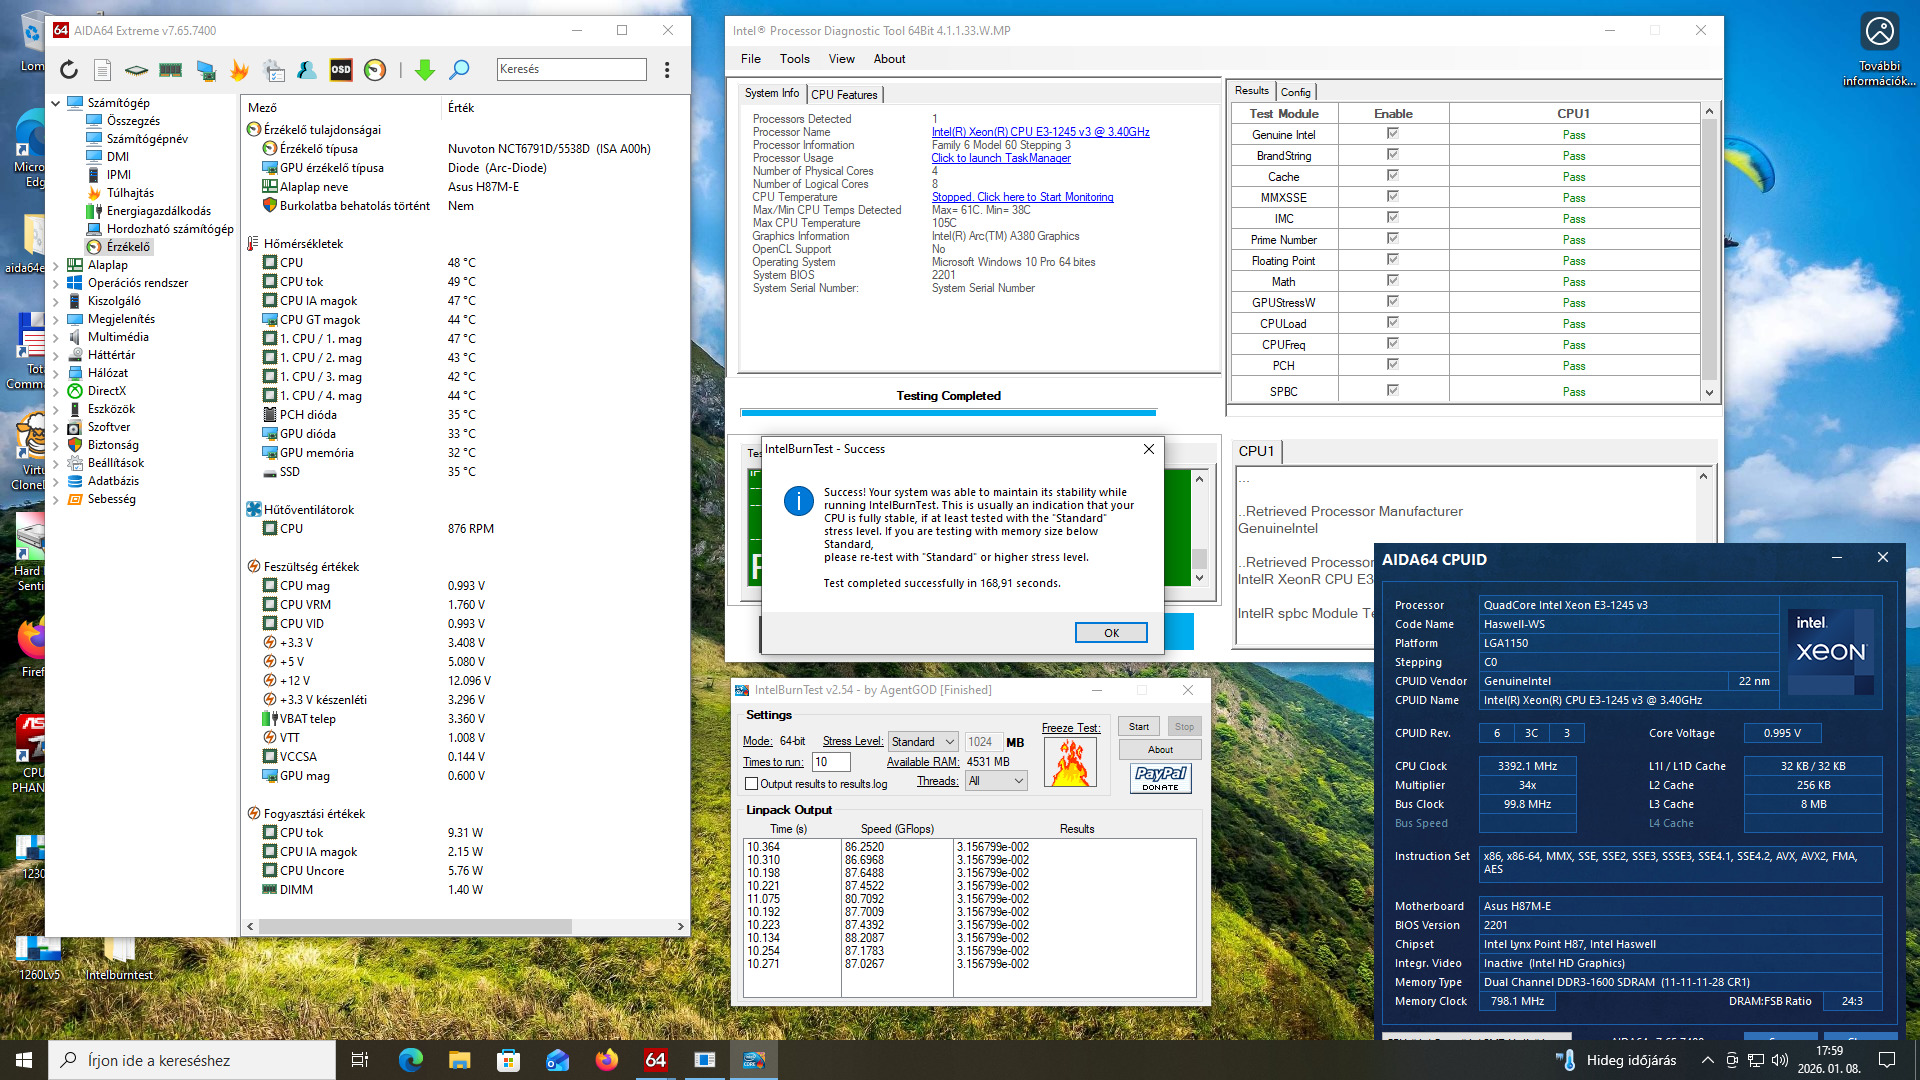Open the memory benchmark RAM icon

click(x=171, y=69)
